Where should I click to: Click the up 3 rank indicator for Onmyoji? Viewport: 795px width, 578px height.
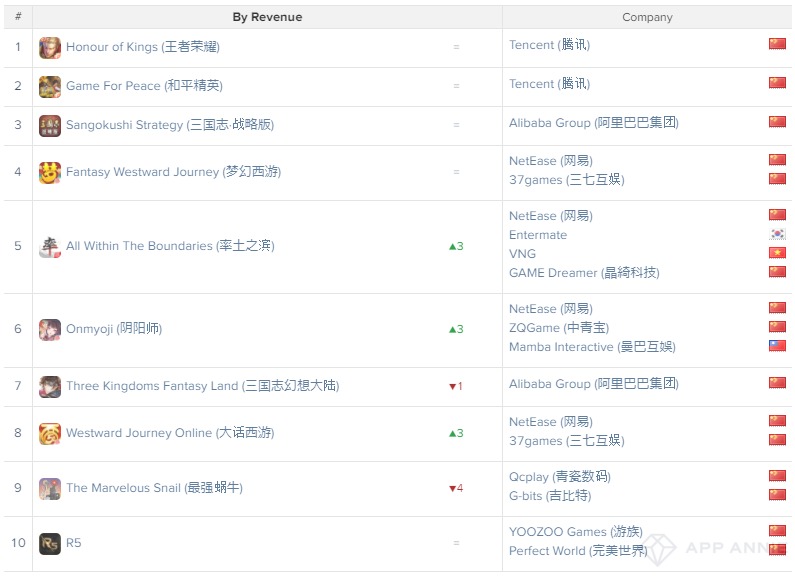tap(456, 330)
